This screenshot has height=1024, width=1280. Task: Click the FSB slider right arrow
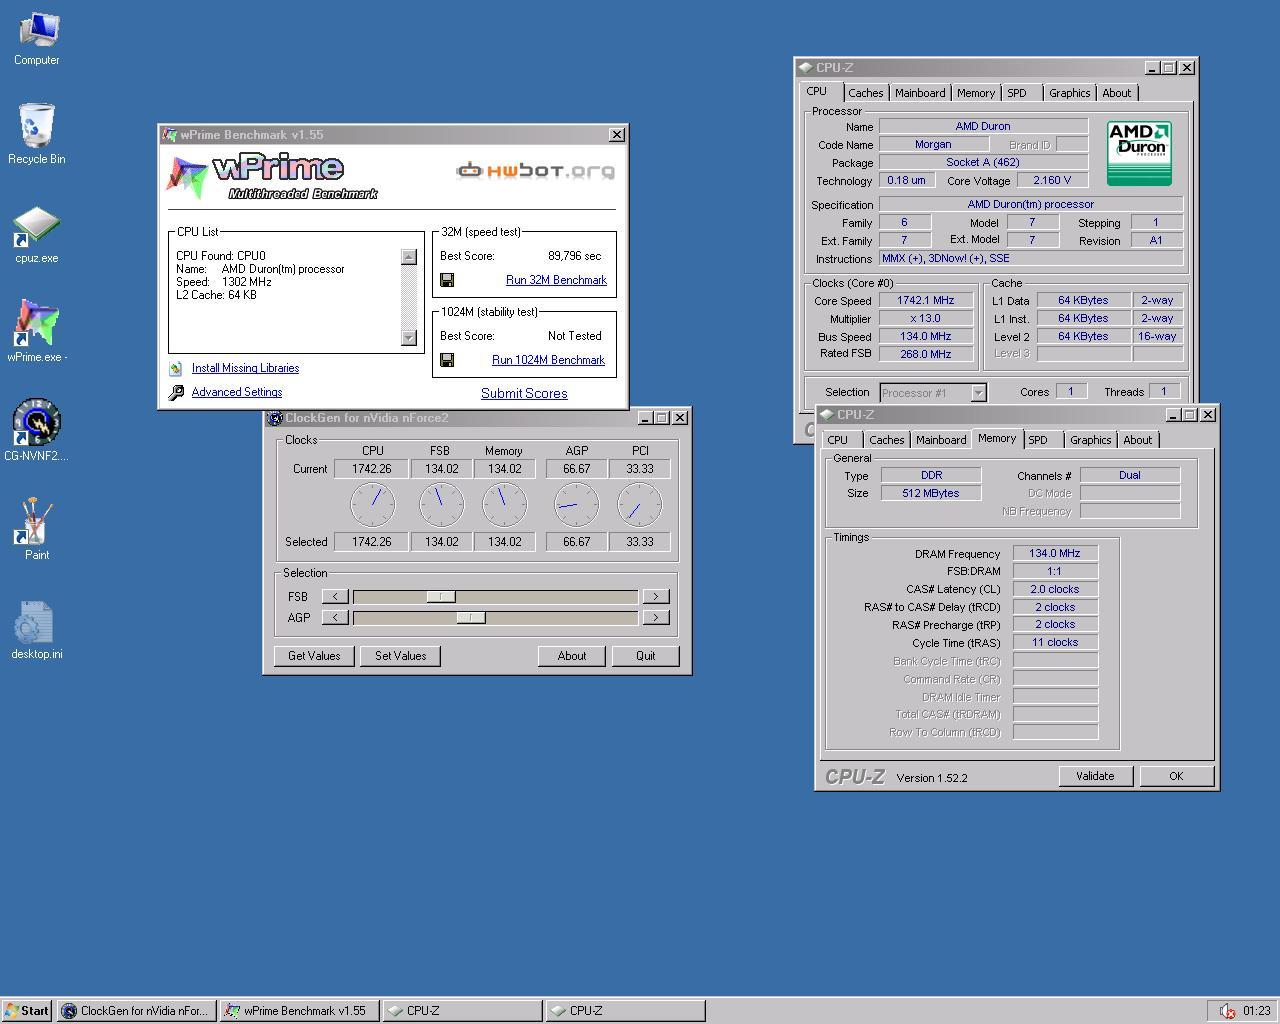655,597
